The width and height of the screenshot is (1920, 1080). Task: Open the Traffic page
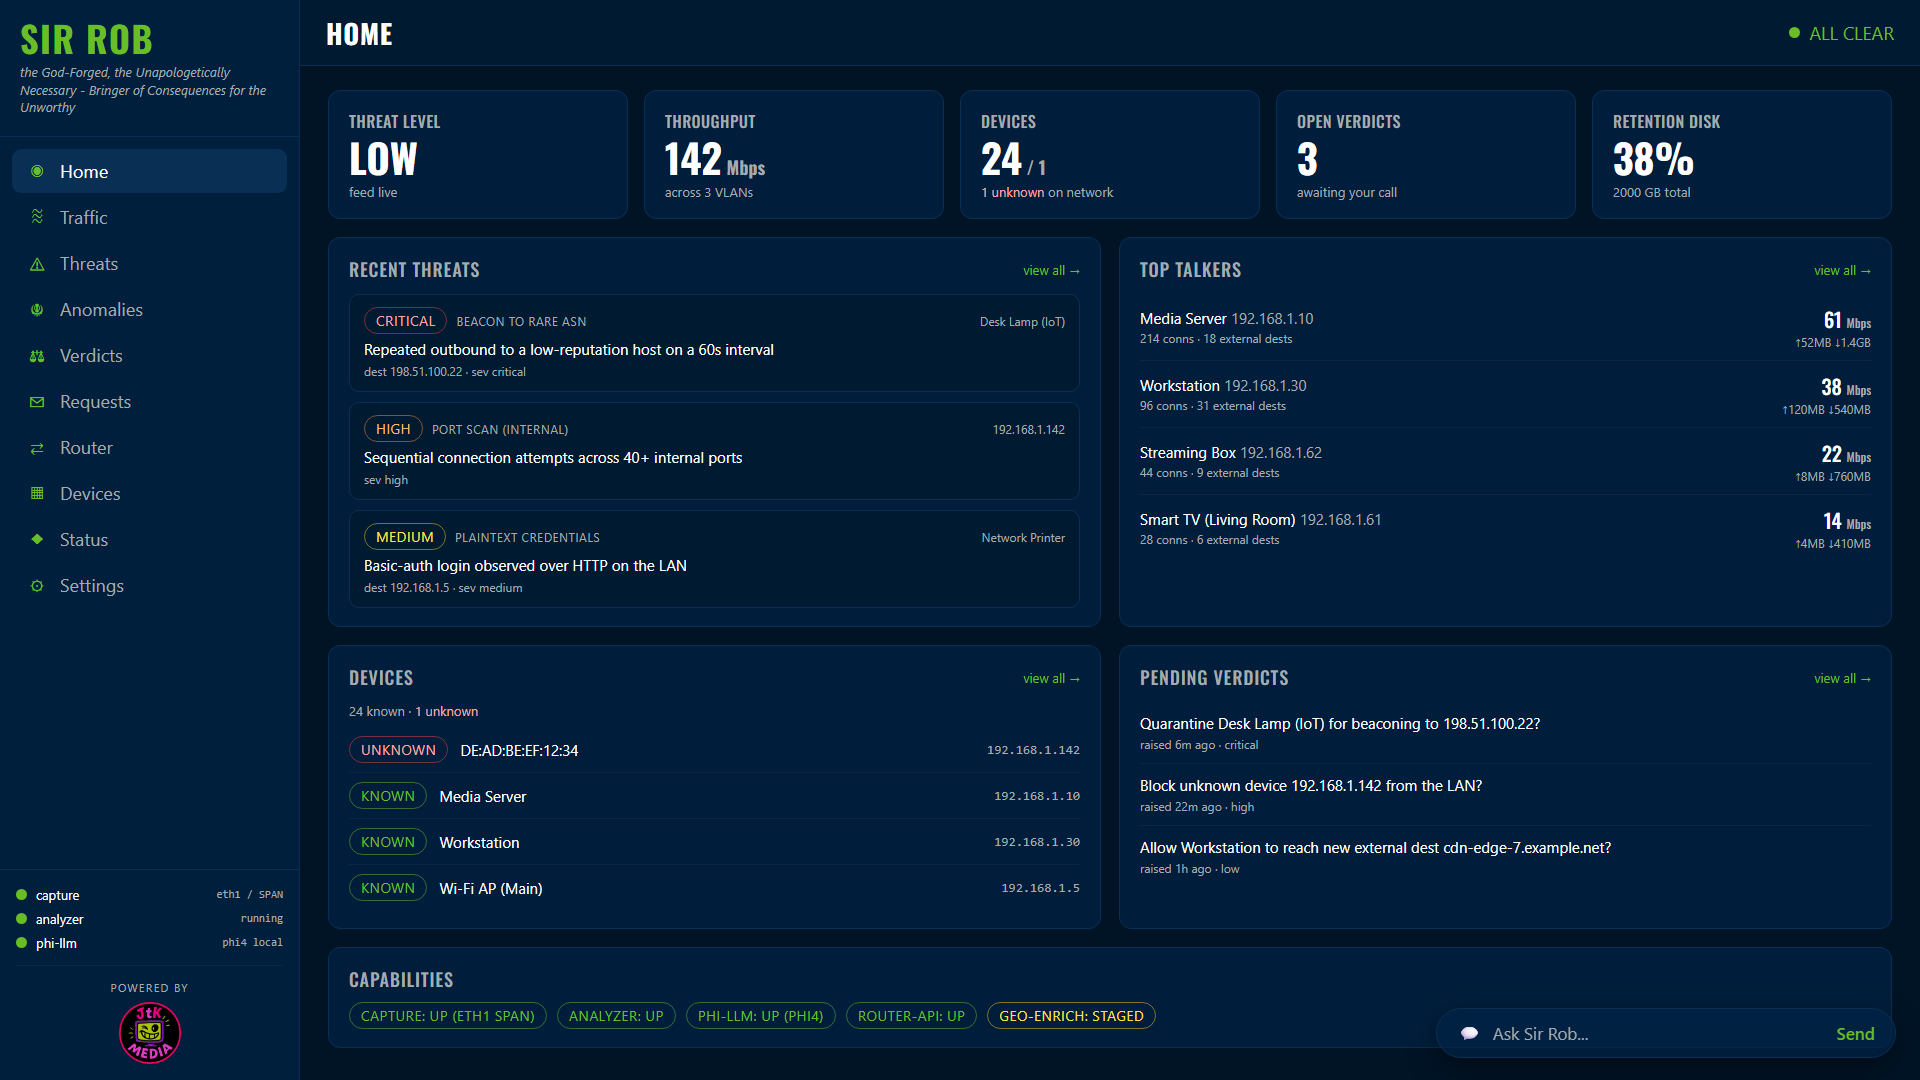pos(149,217)
